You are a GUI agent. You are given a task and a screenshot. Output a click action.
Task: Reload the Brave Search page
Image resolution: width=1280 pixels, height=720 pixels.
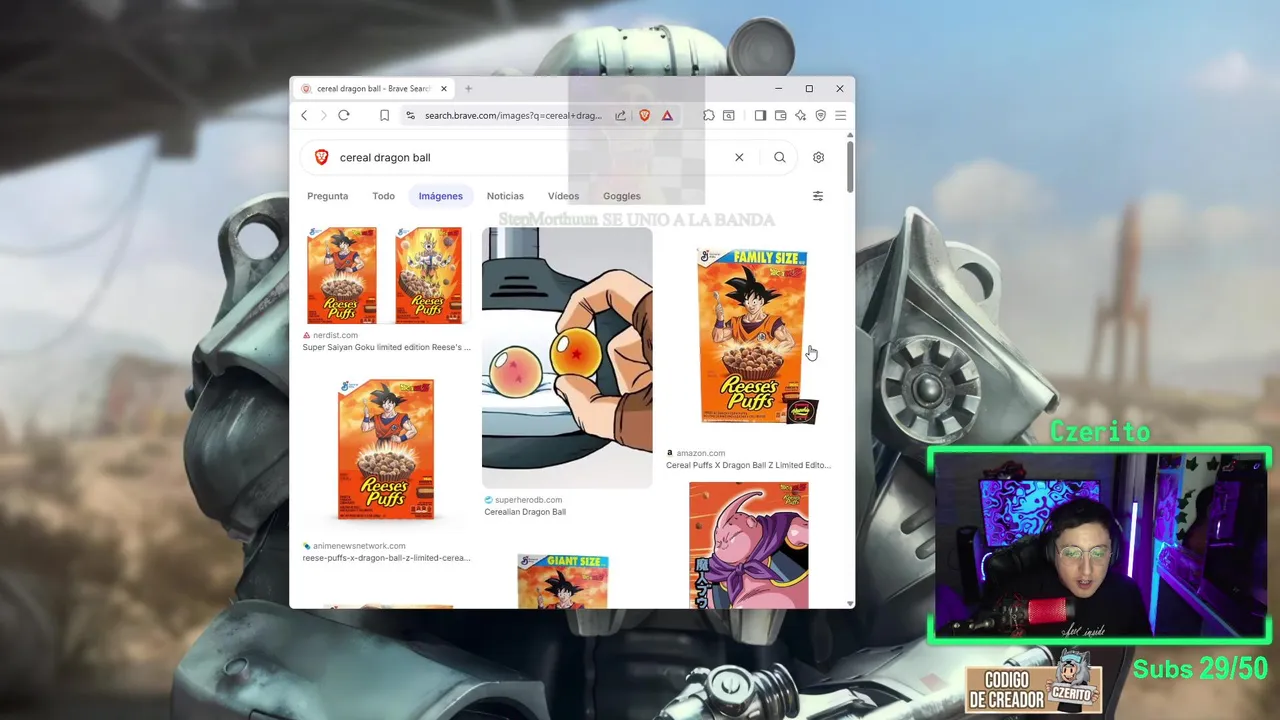pos(343,115)
